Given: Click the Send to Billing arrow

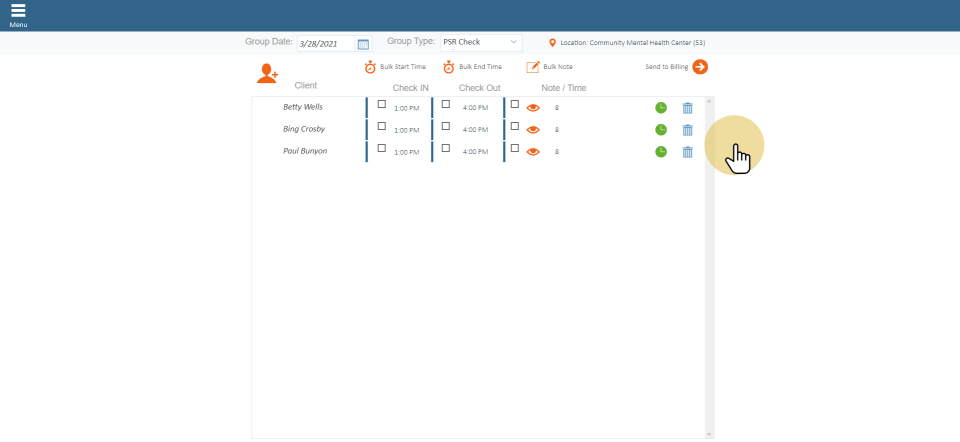Looking at the screenshot, I should (700, 67).
